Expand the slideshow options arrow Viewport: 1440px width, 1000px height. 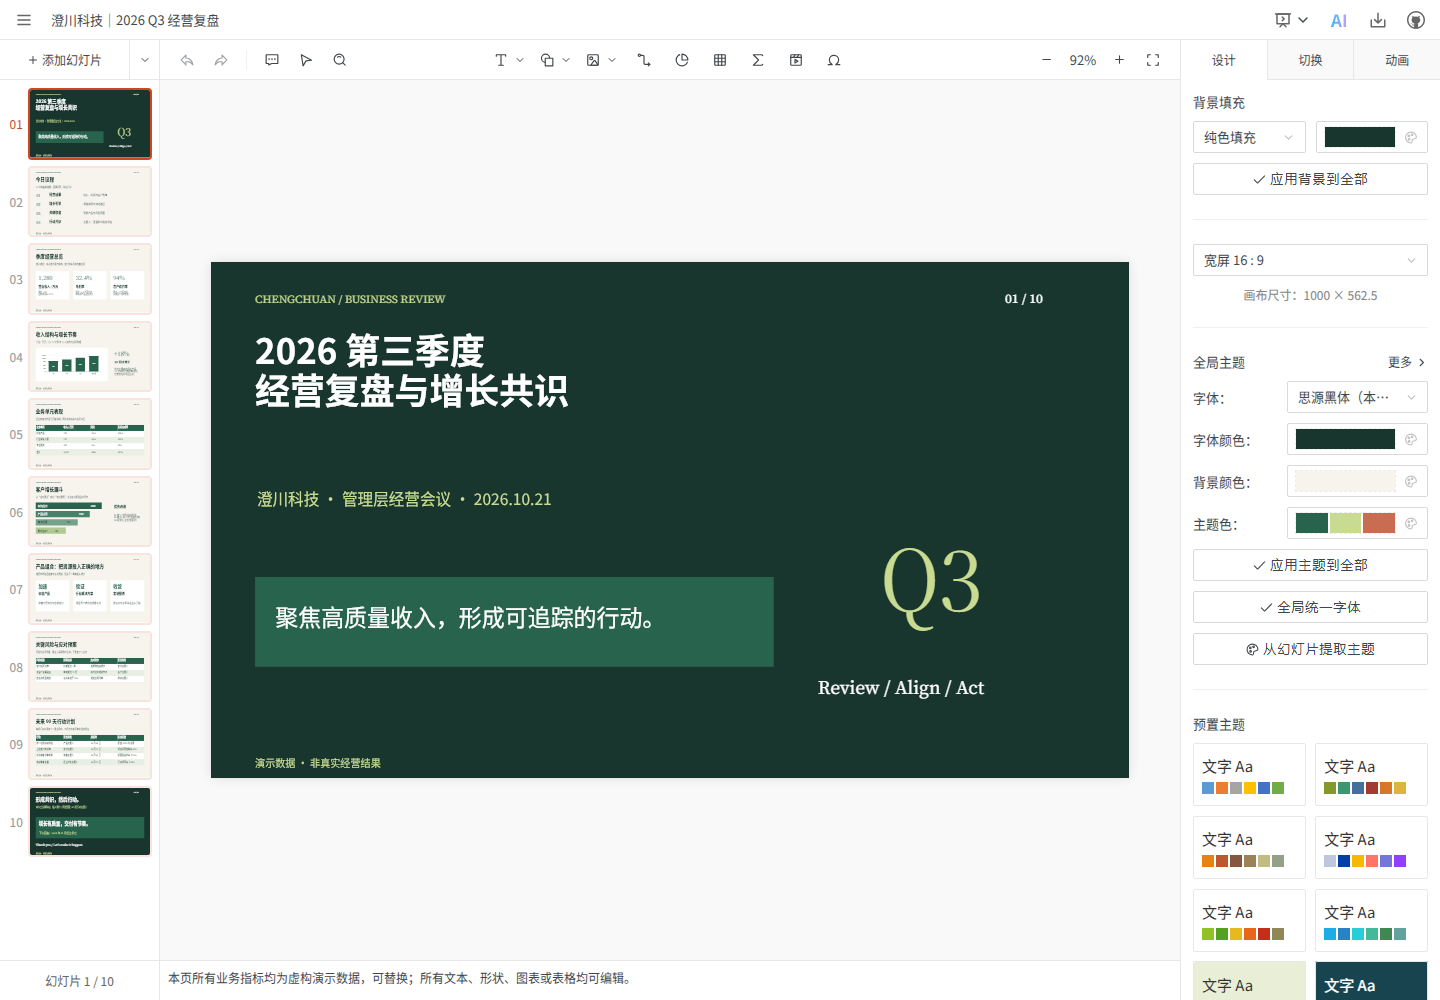[1303, 20]
